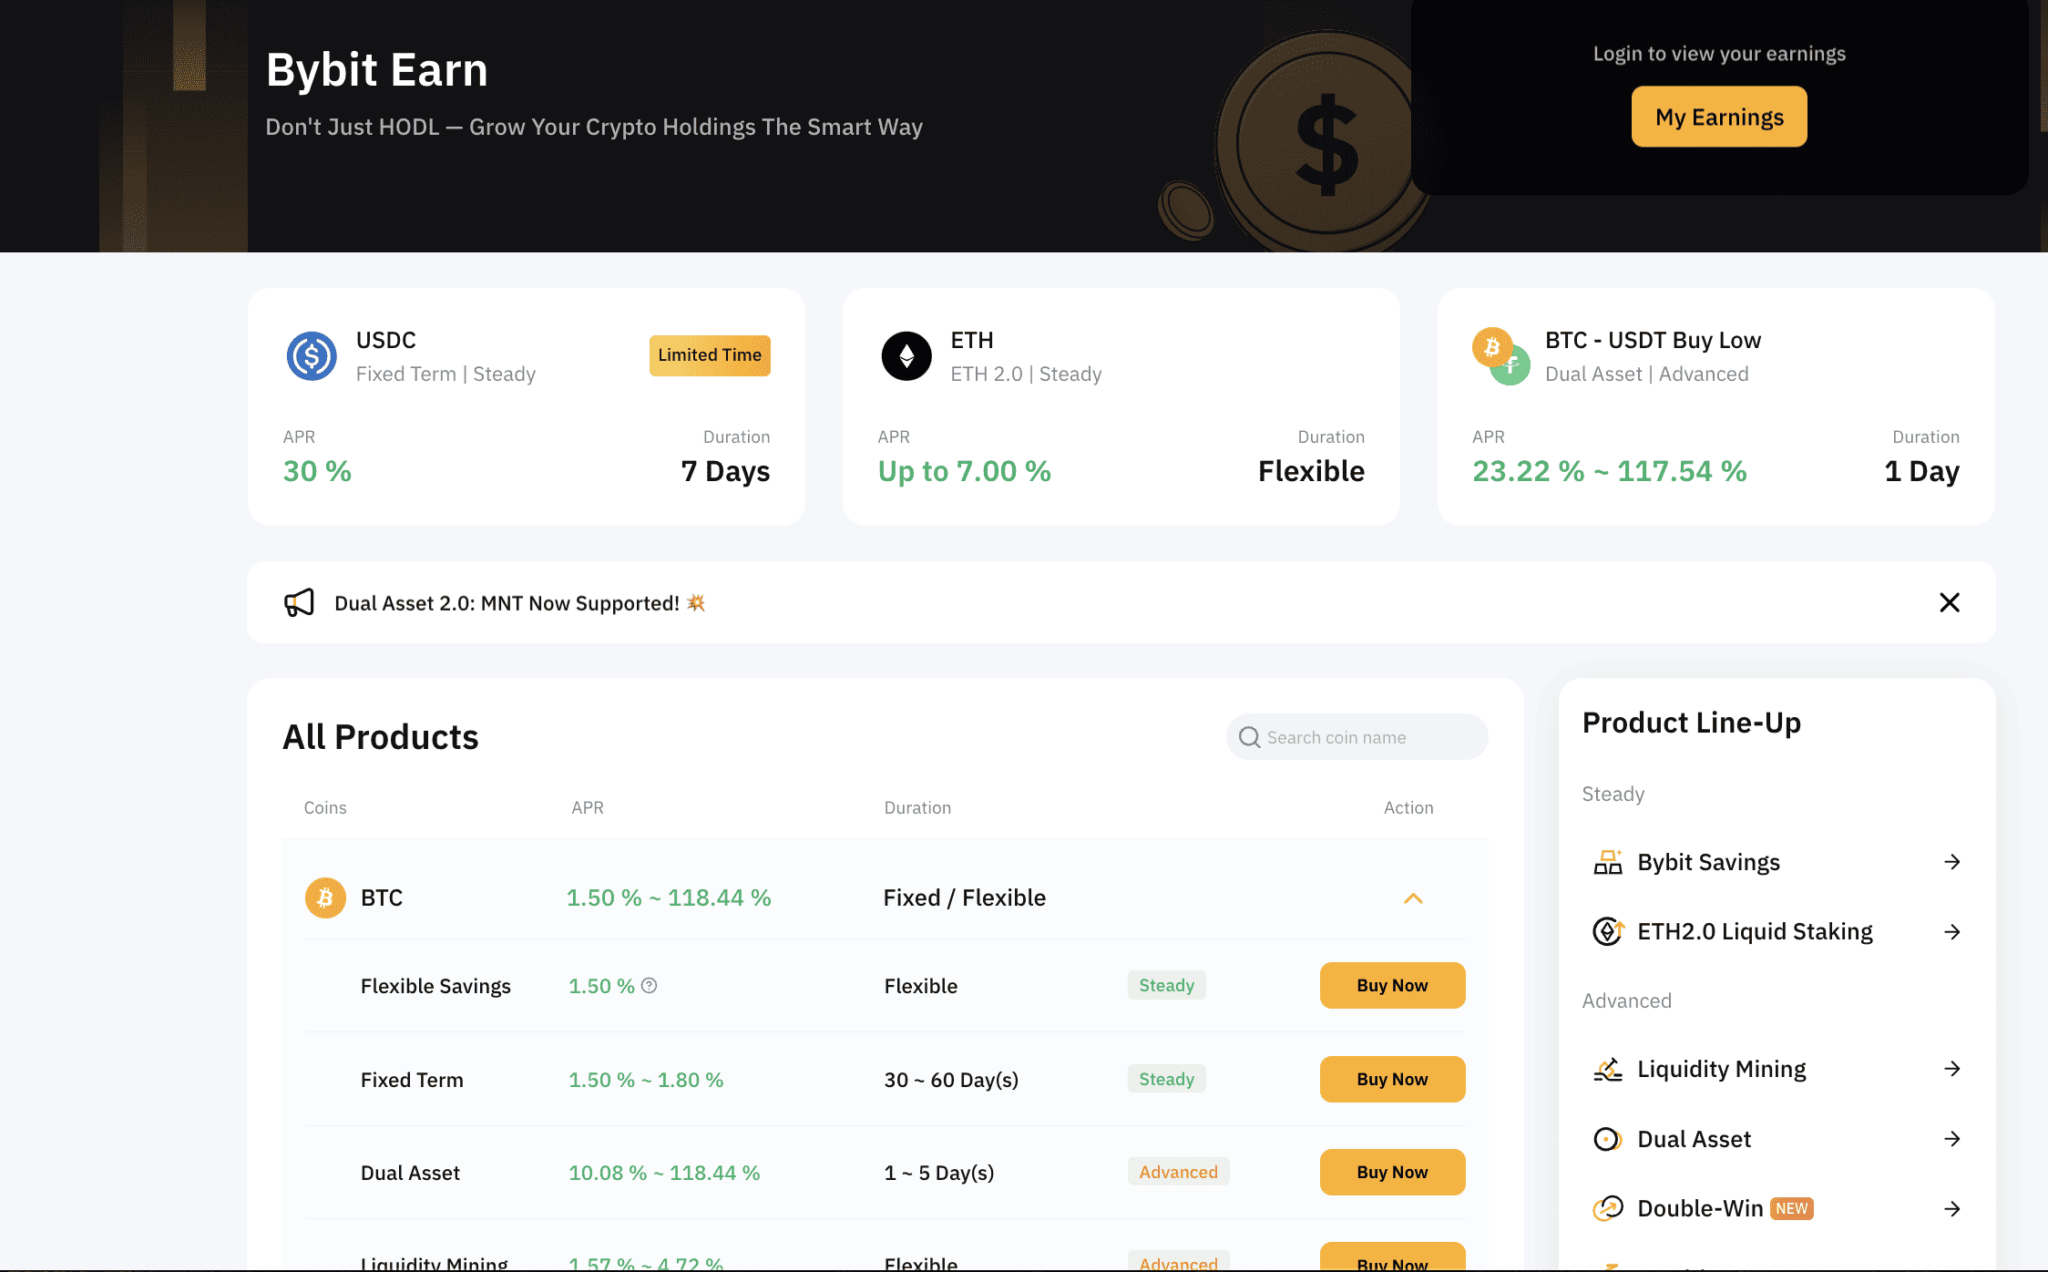
Task: Click Buy Now for BTC Flexible Savings
Action: [x=1391, y=986]
